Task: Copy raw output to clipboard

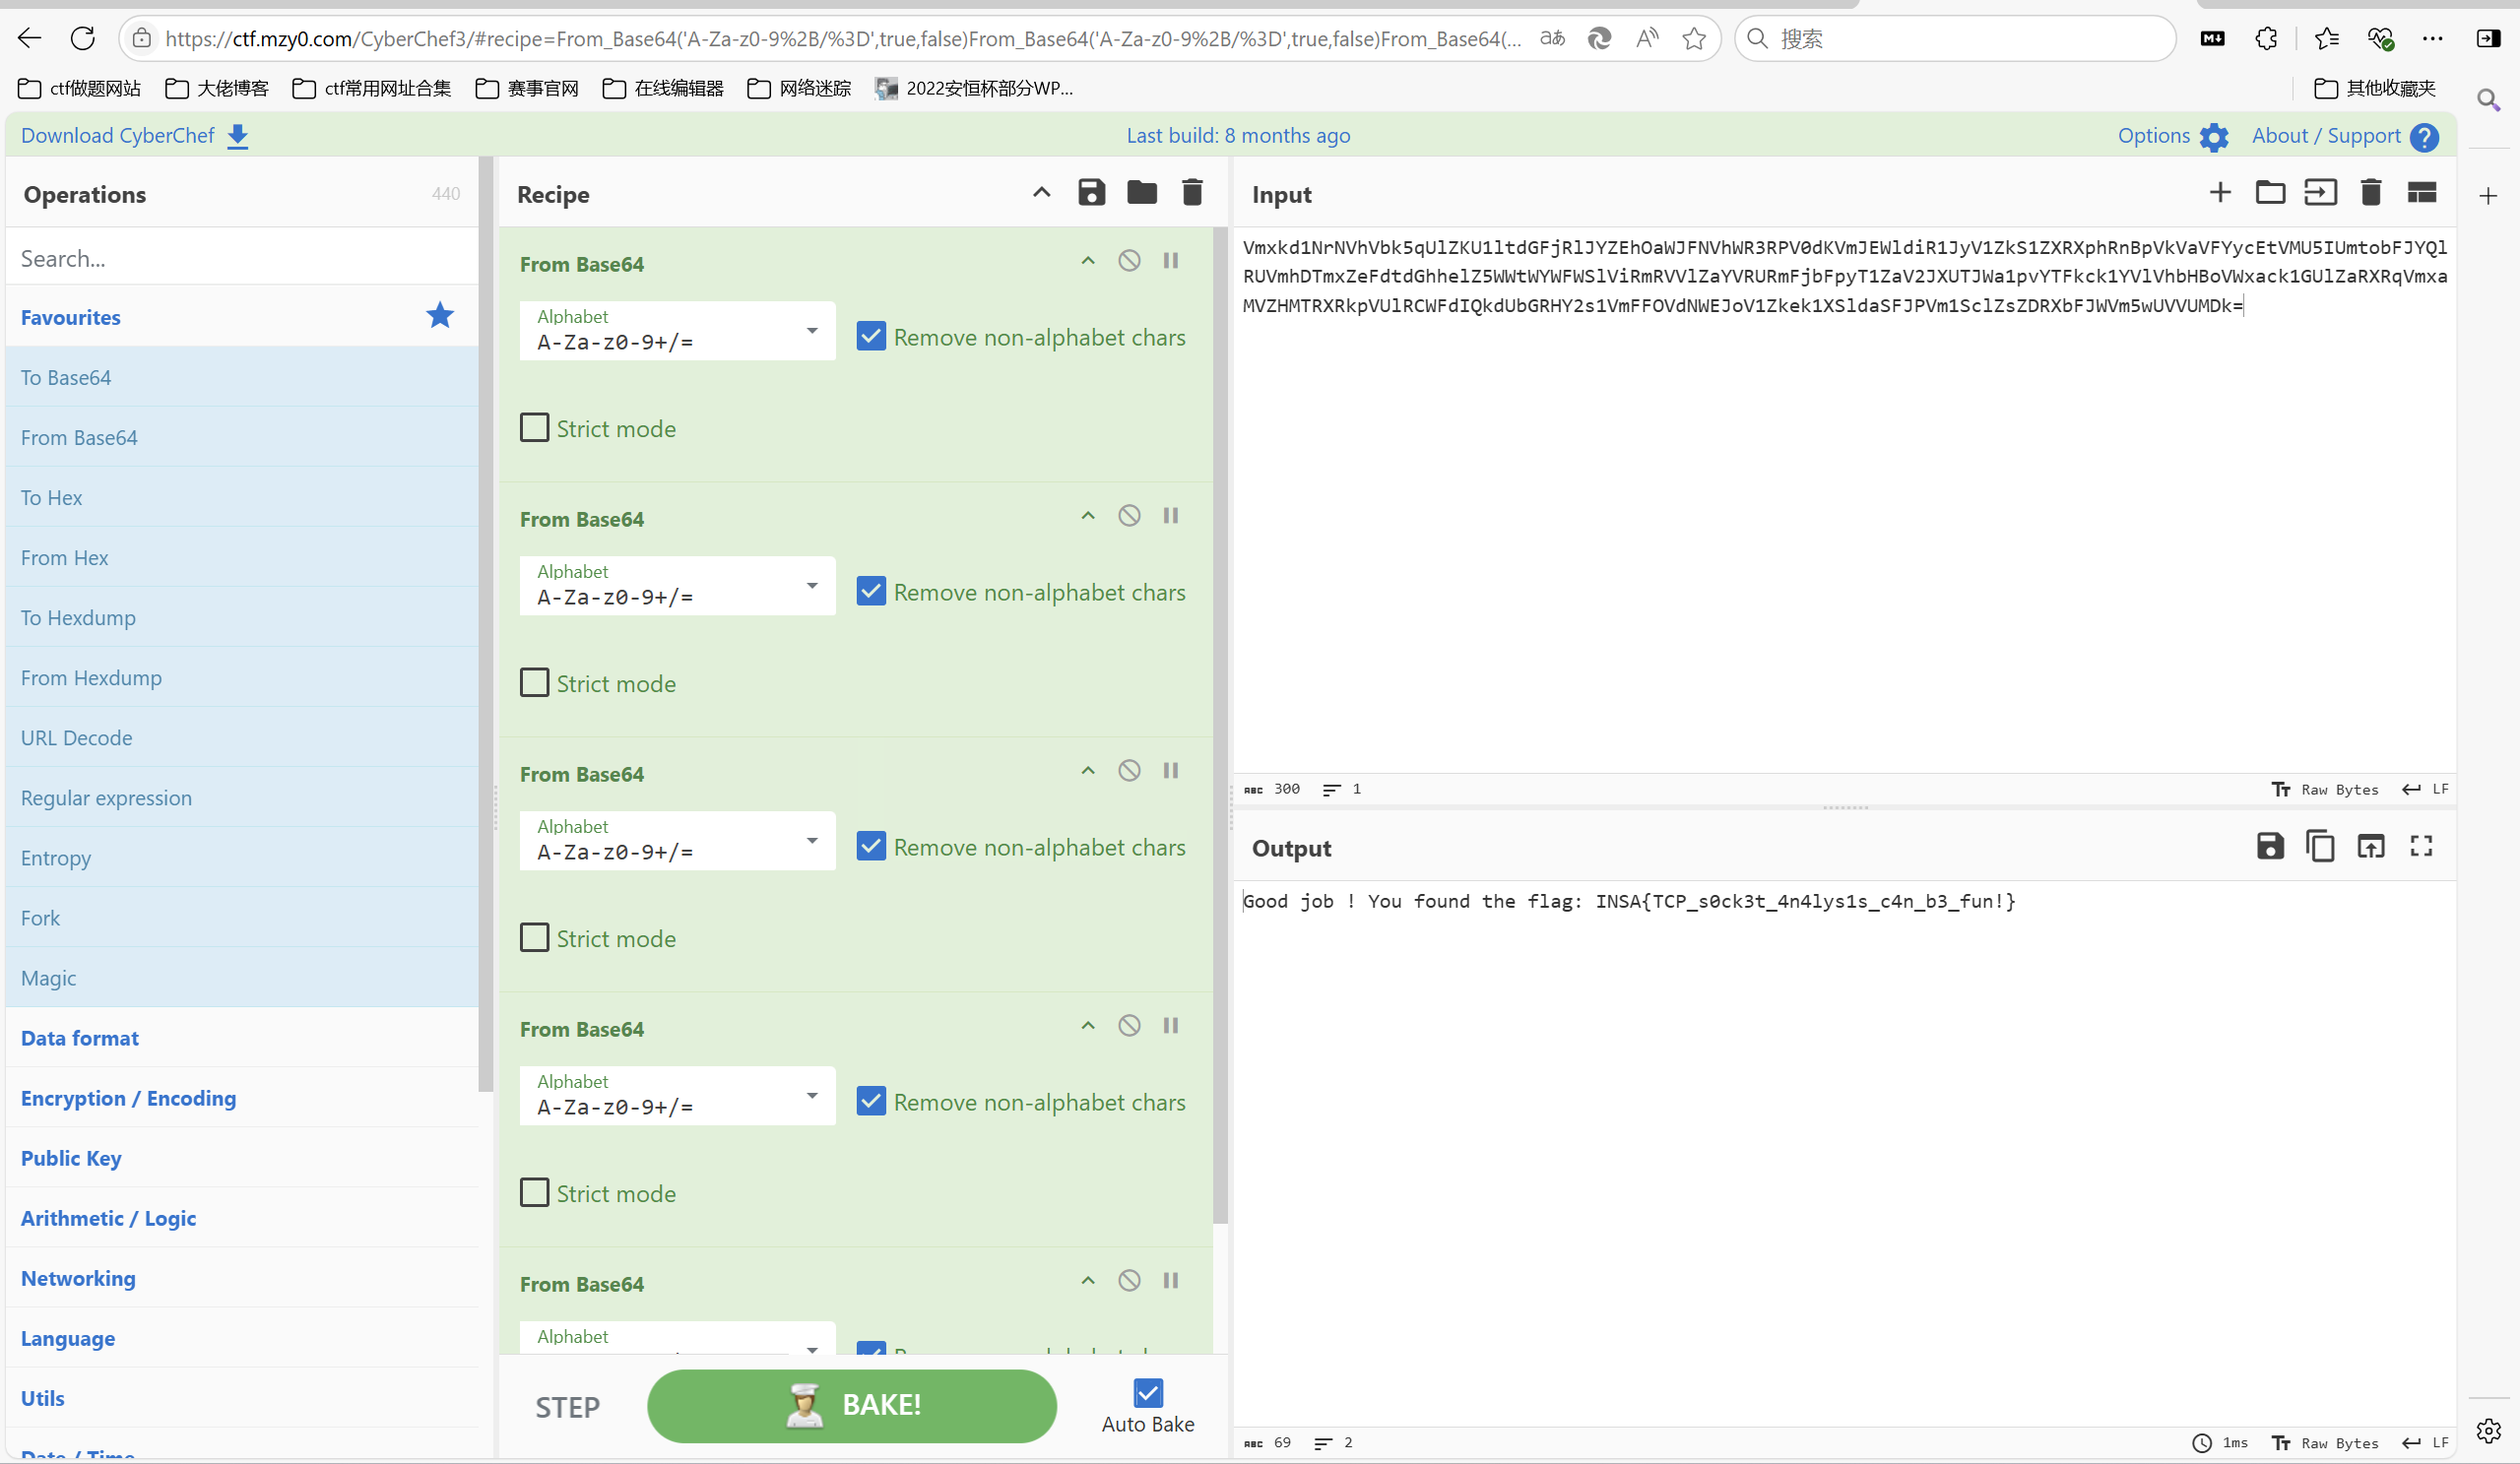Action: [x=2320, y=846]
